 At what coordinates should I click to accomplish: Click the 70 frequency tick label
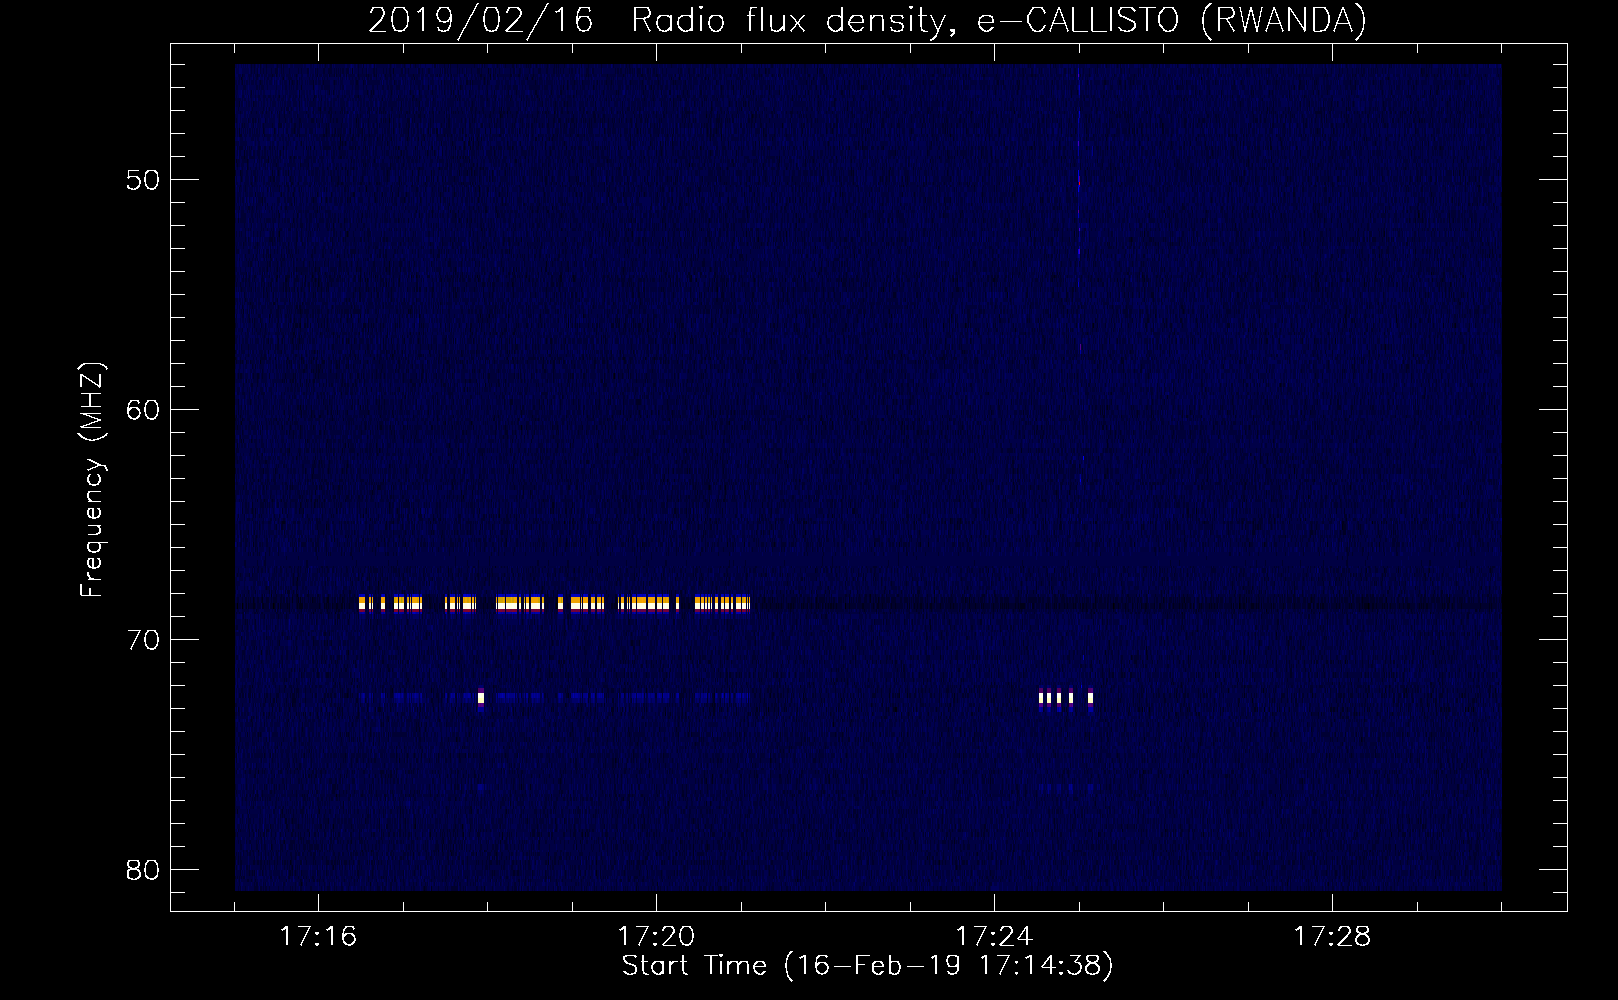(x=143, y=640)
